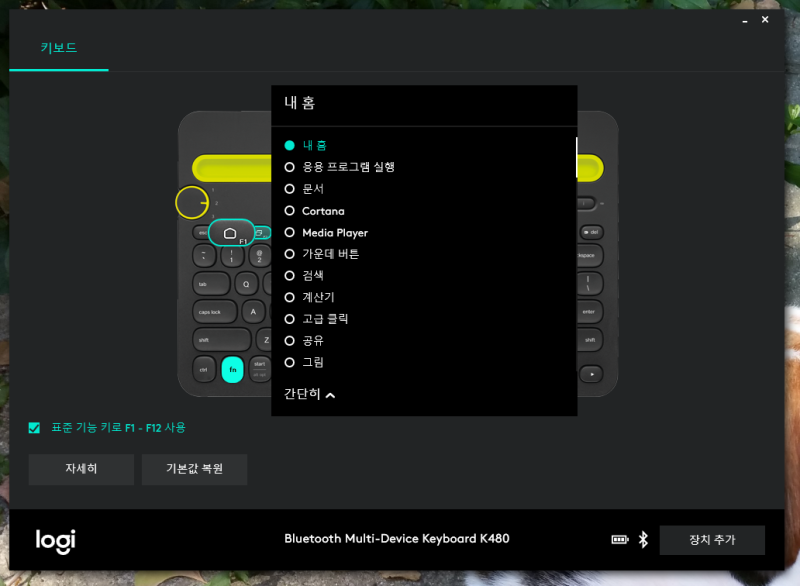Click the 기본값 복원 button
The width and height of the screenshot is (800, 586).
coord(194,469)
